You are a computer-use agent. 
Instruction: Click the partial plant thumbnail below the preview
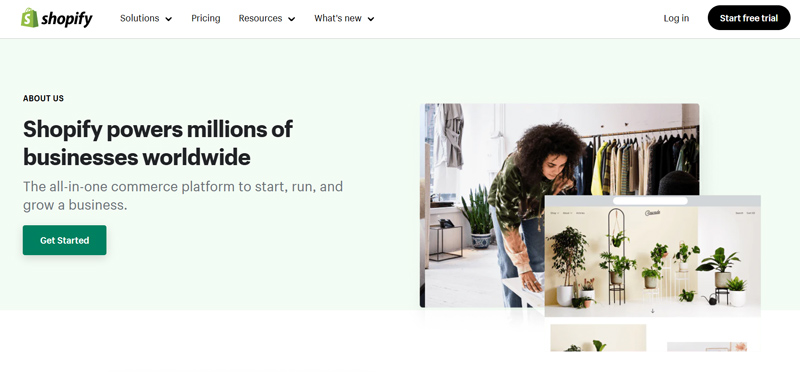(x=598, y=337)
